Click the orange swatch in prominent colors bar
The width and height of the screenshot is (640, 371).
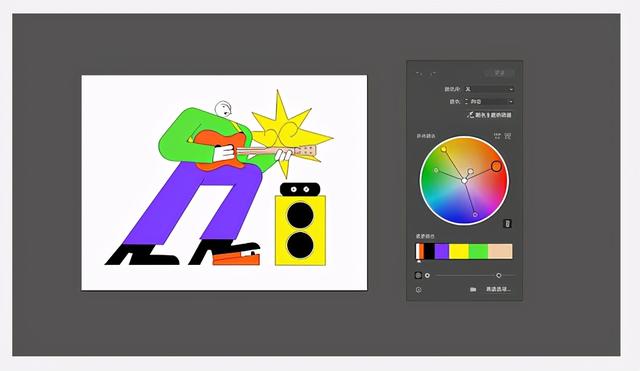pyautogui.click(x=422, y=251)
